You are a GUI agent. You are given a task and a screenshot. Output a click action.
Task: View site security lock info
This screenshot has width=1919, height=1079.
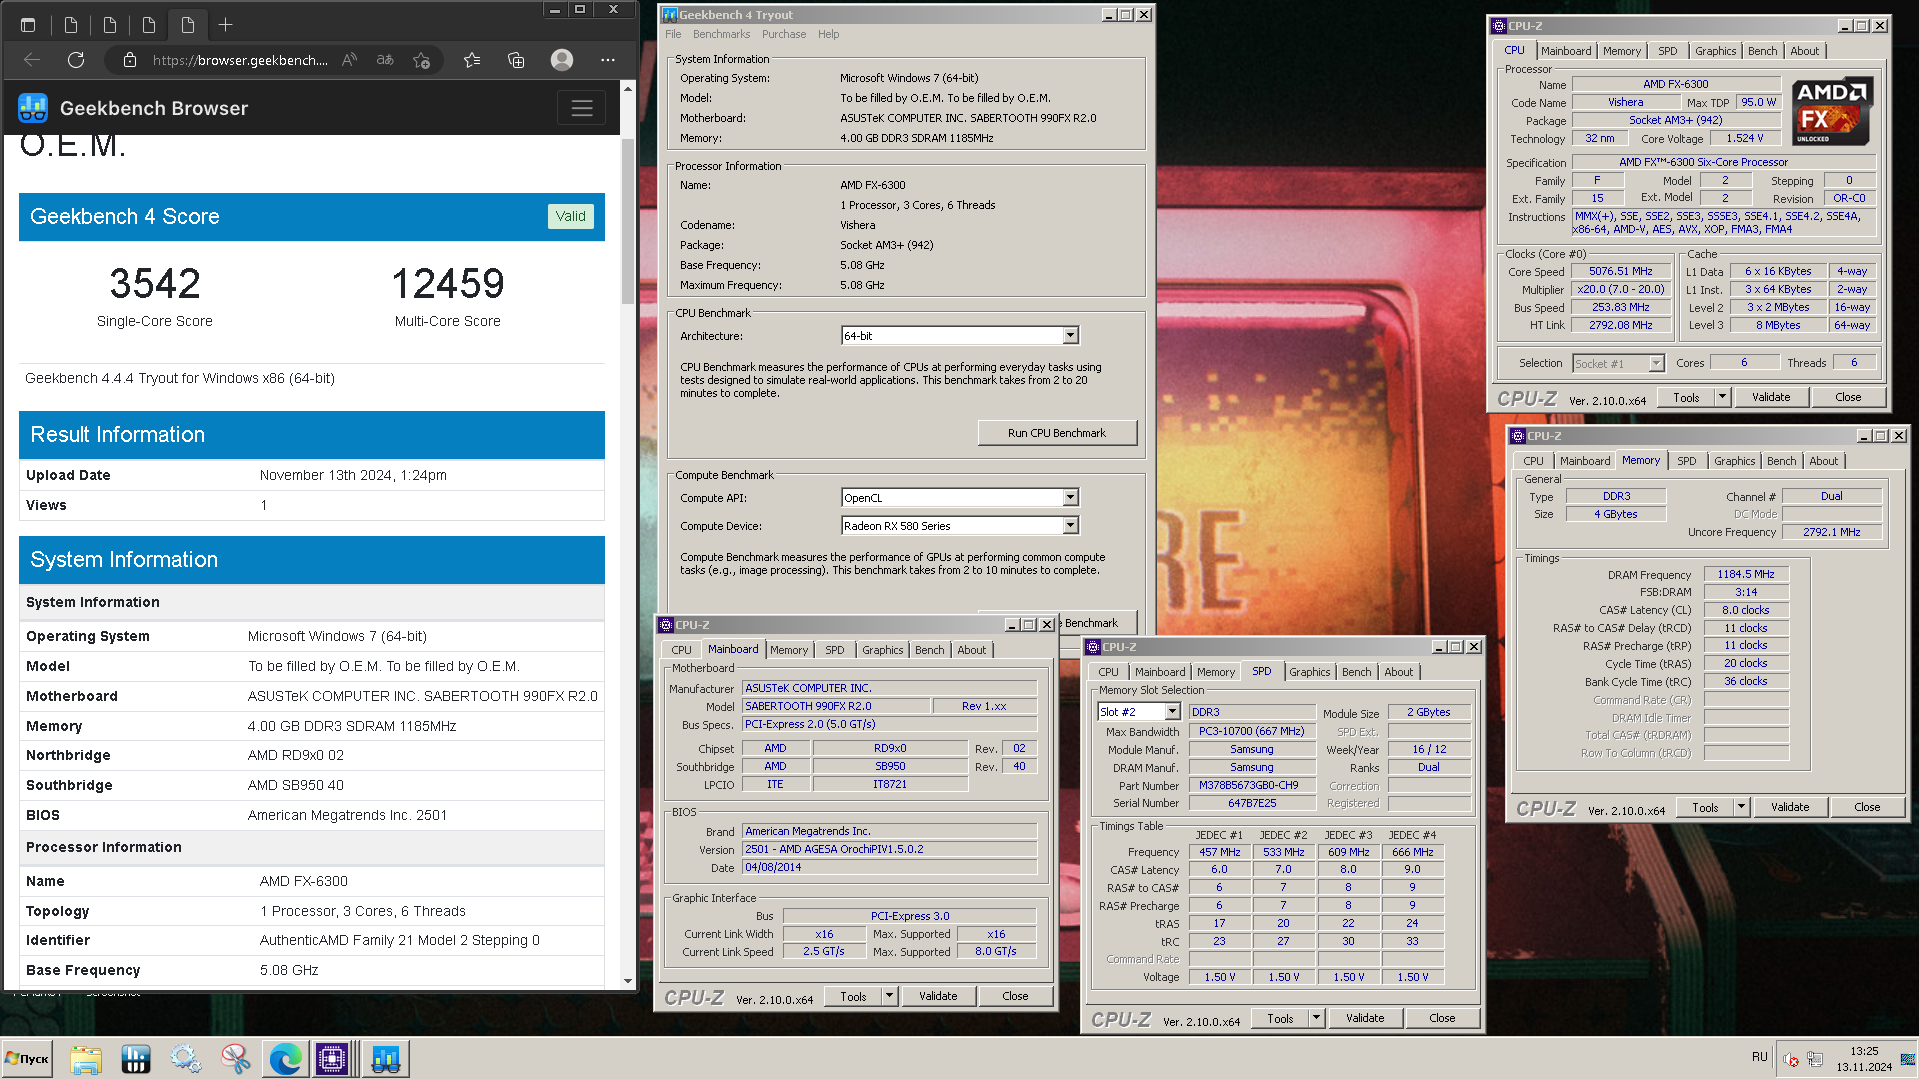click(130, 60)
